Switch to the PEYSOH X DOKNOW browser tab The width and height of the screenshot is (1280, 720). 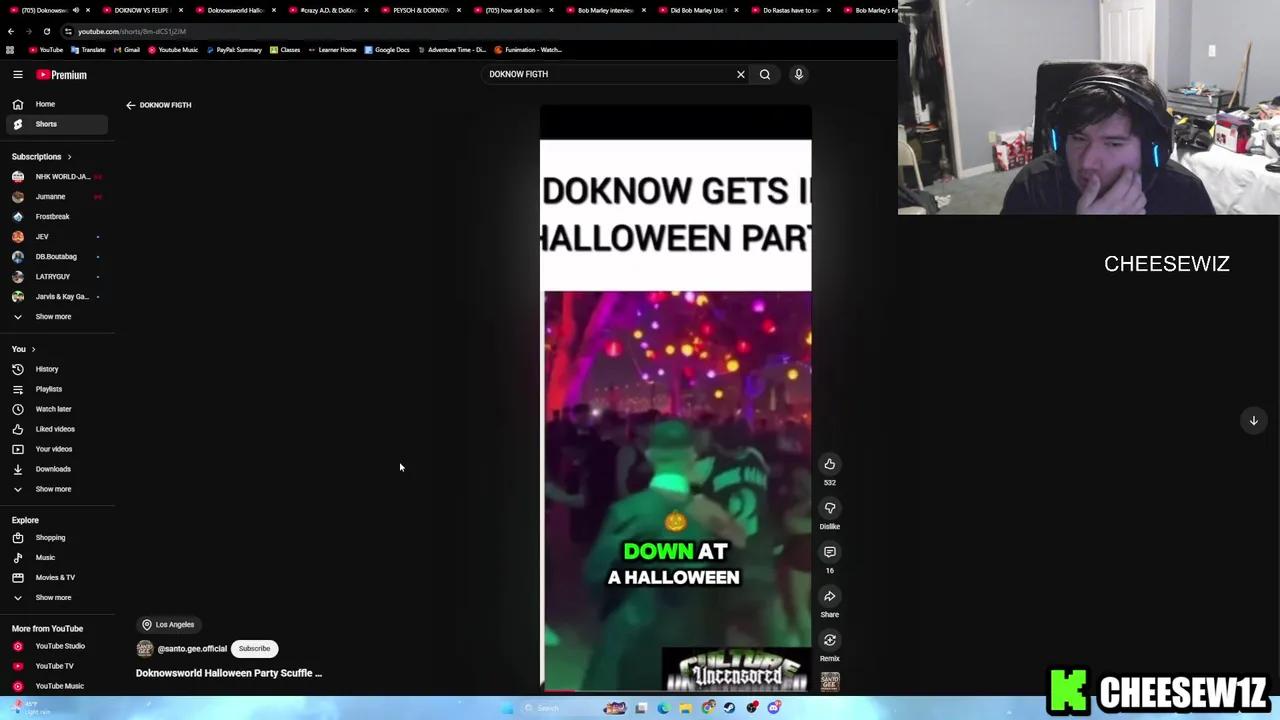pos(420,10)
